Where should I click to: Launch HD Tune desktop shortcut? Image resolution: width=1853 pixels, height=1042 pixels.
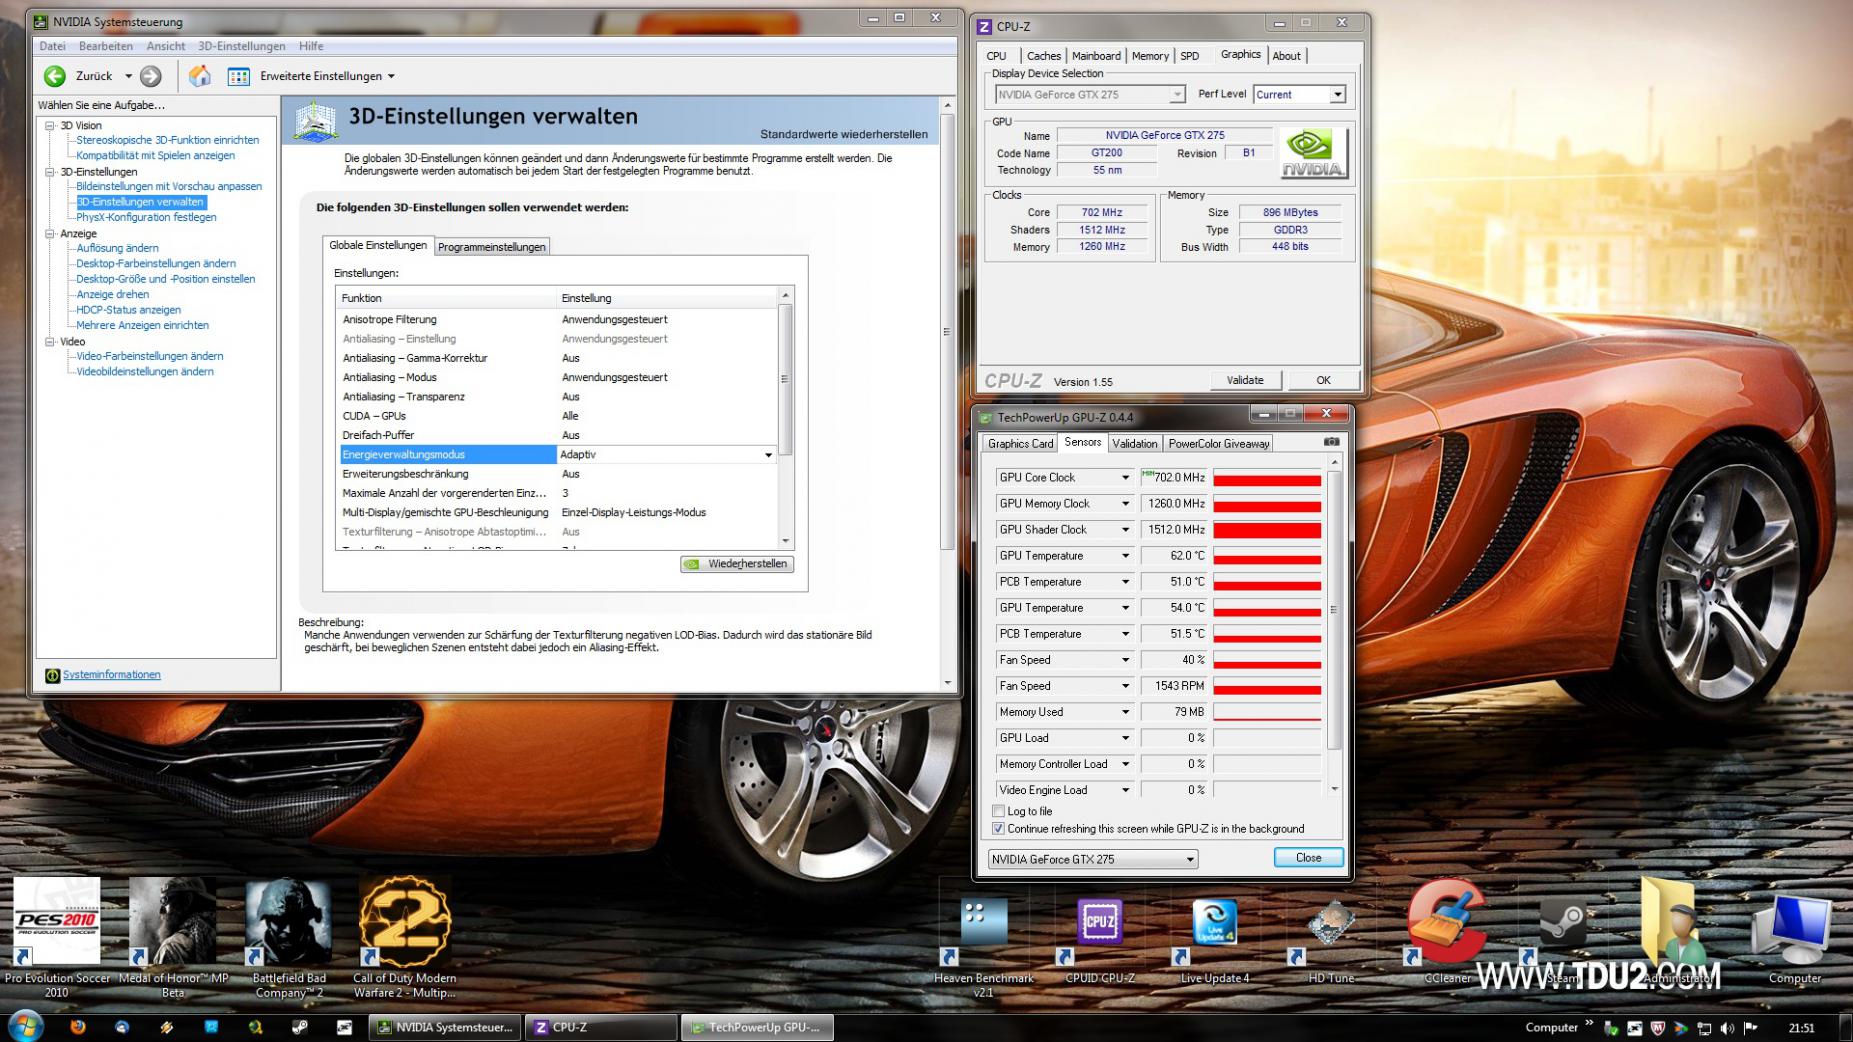[1331, 940]
